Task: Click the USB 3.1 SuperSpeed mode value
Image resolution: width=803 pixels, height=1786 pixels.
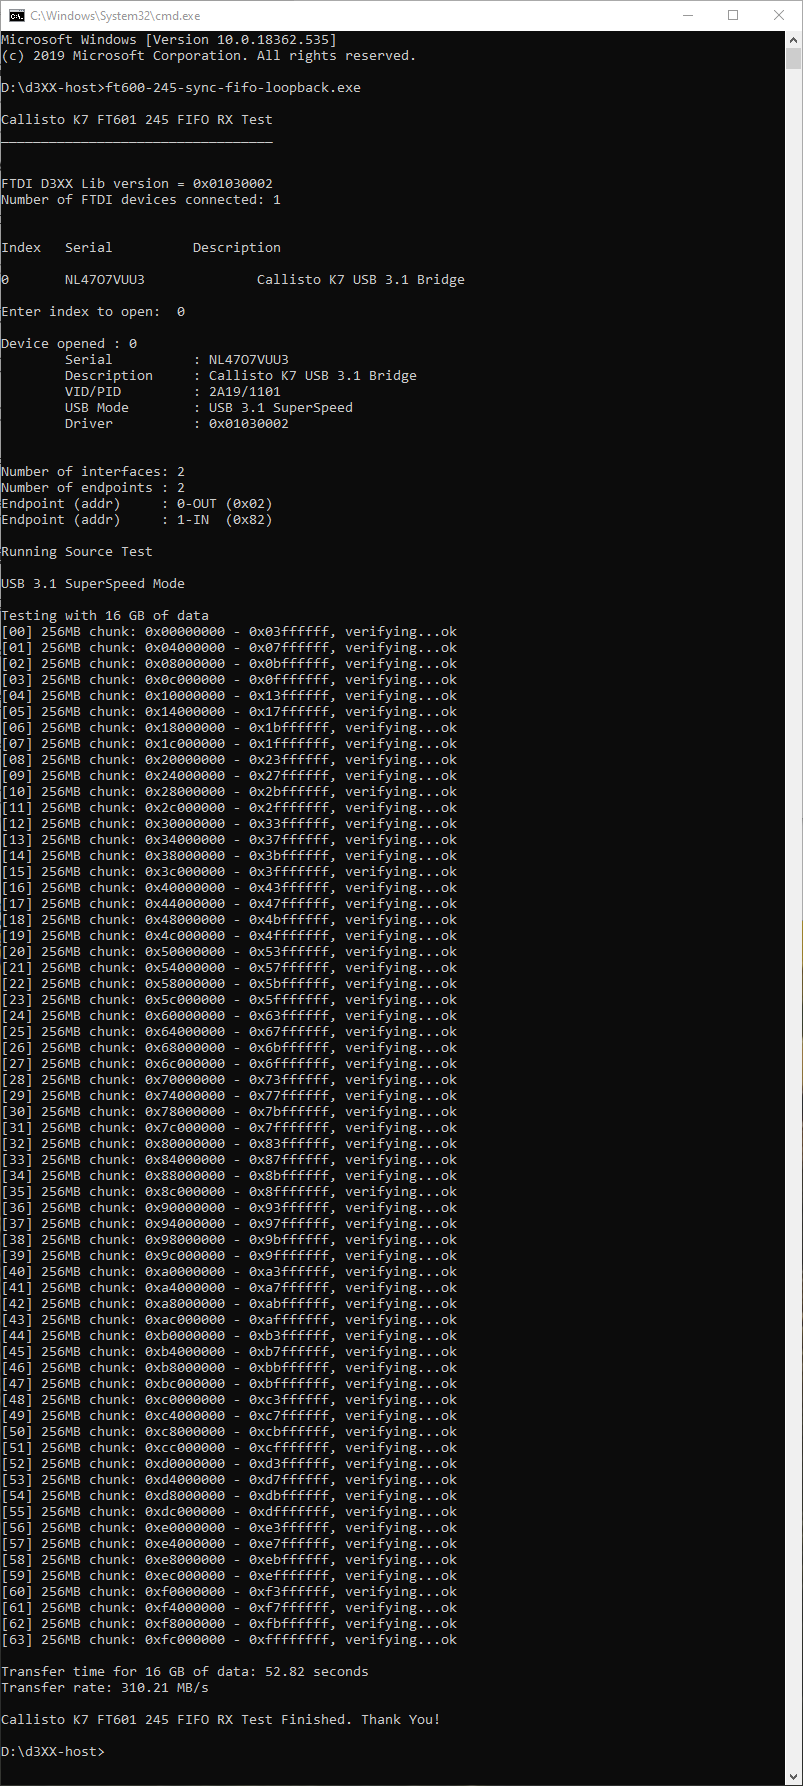Action: tap(280, 408)
